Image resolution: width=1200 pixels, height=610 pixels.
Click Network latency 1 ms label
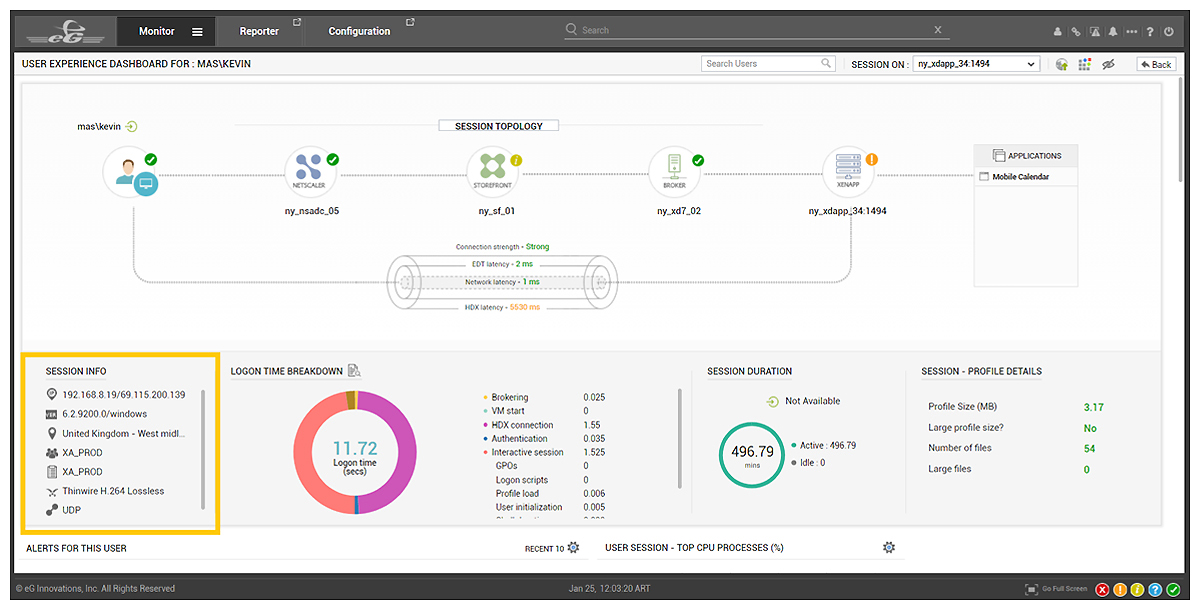pos(502,282)
